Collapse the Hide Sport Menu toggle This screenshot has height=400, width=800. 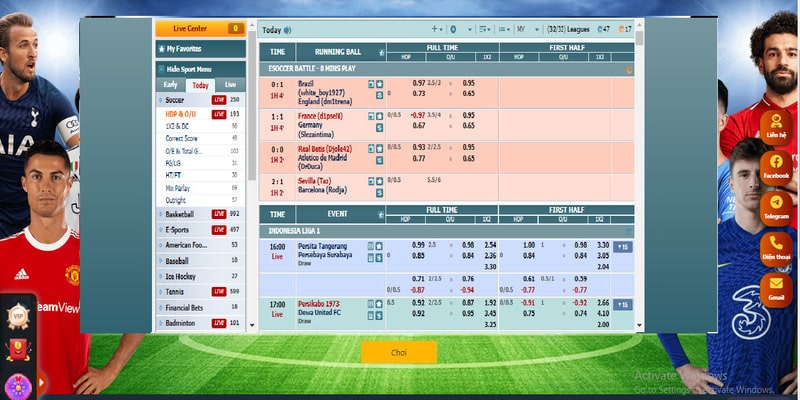[201, 69]
